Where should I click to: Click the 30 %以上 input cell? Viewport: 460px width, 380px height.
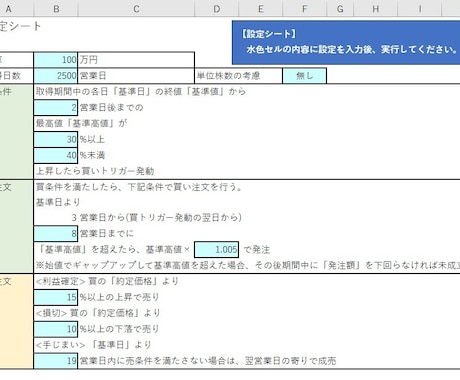point(56,139)
